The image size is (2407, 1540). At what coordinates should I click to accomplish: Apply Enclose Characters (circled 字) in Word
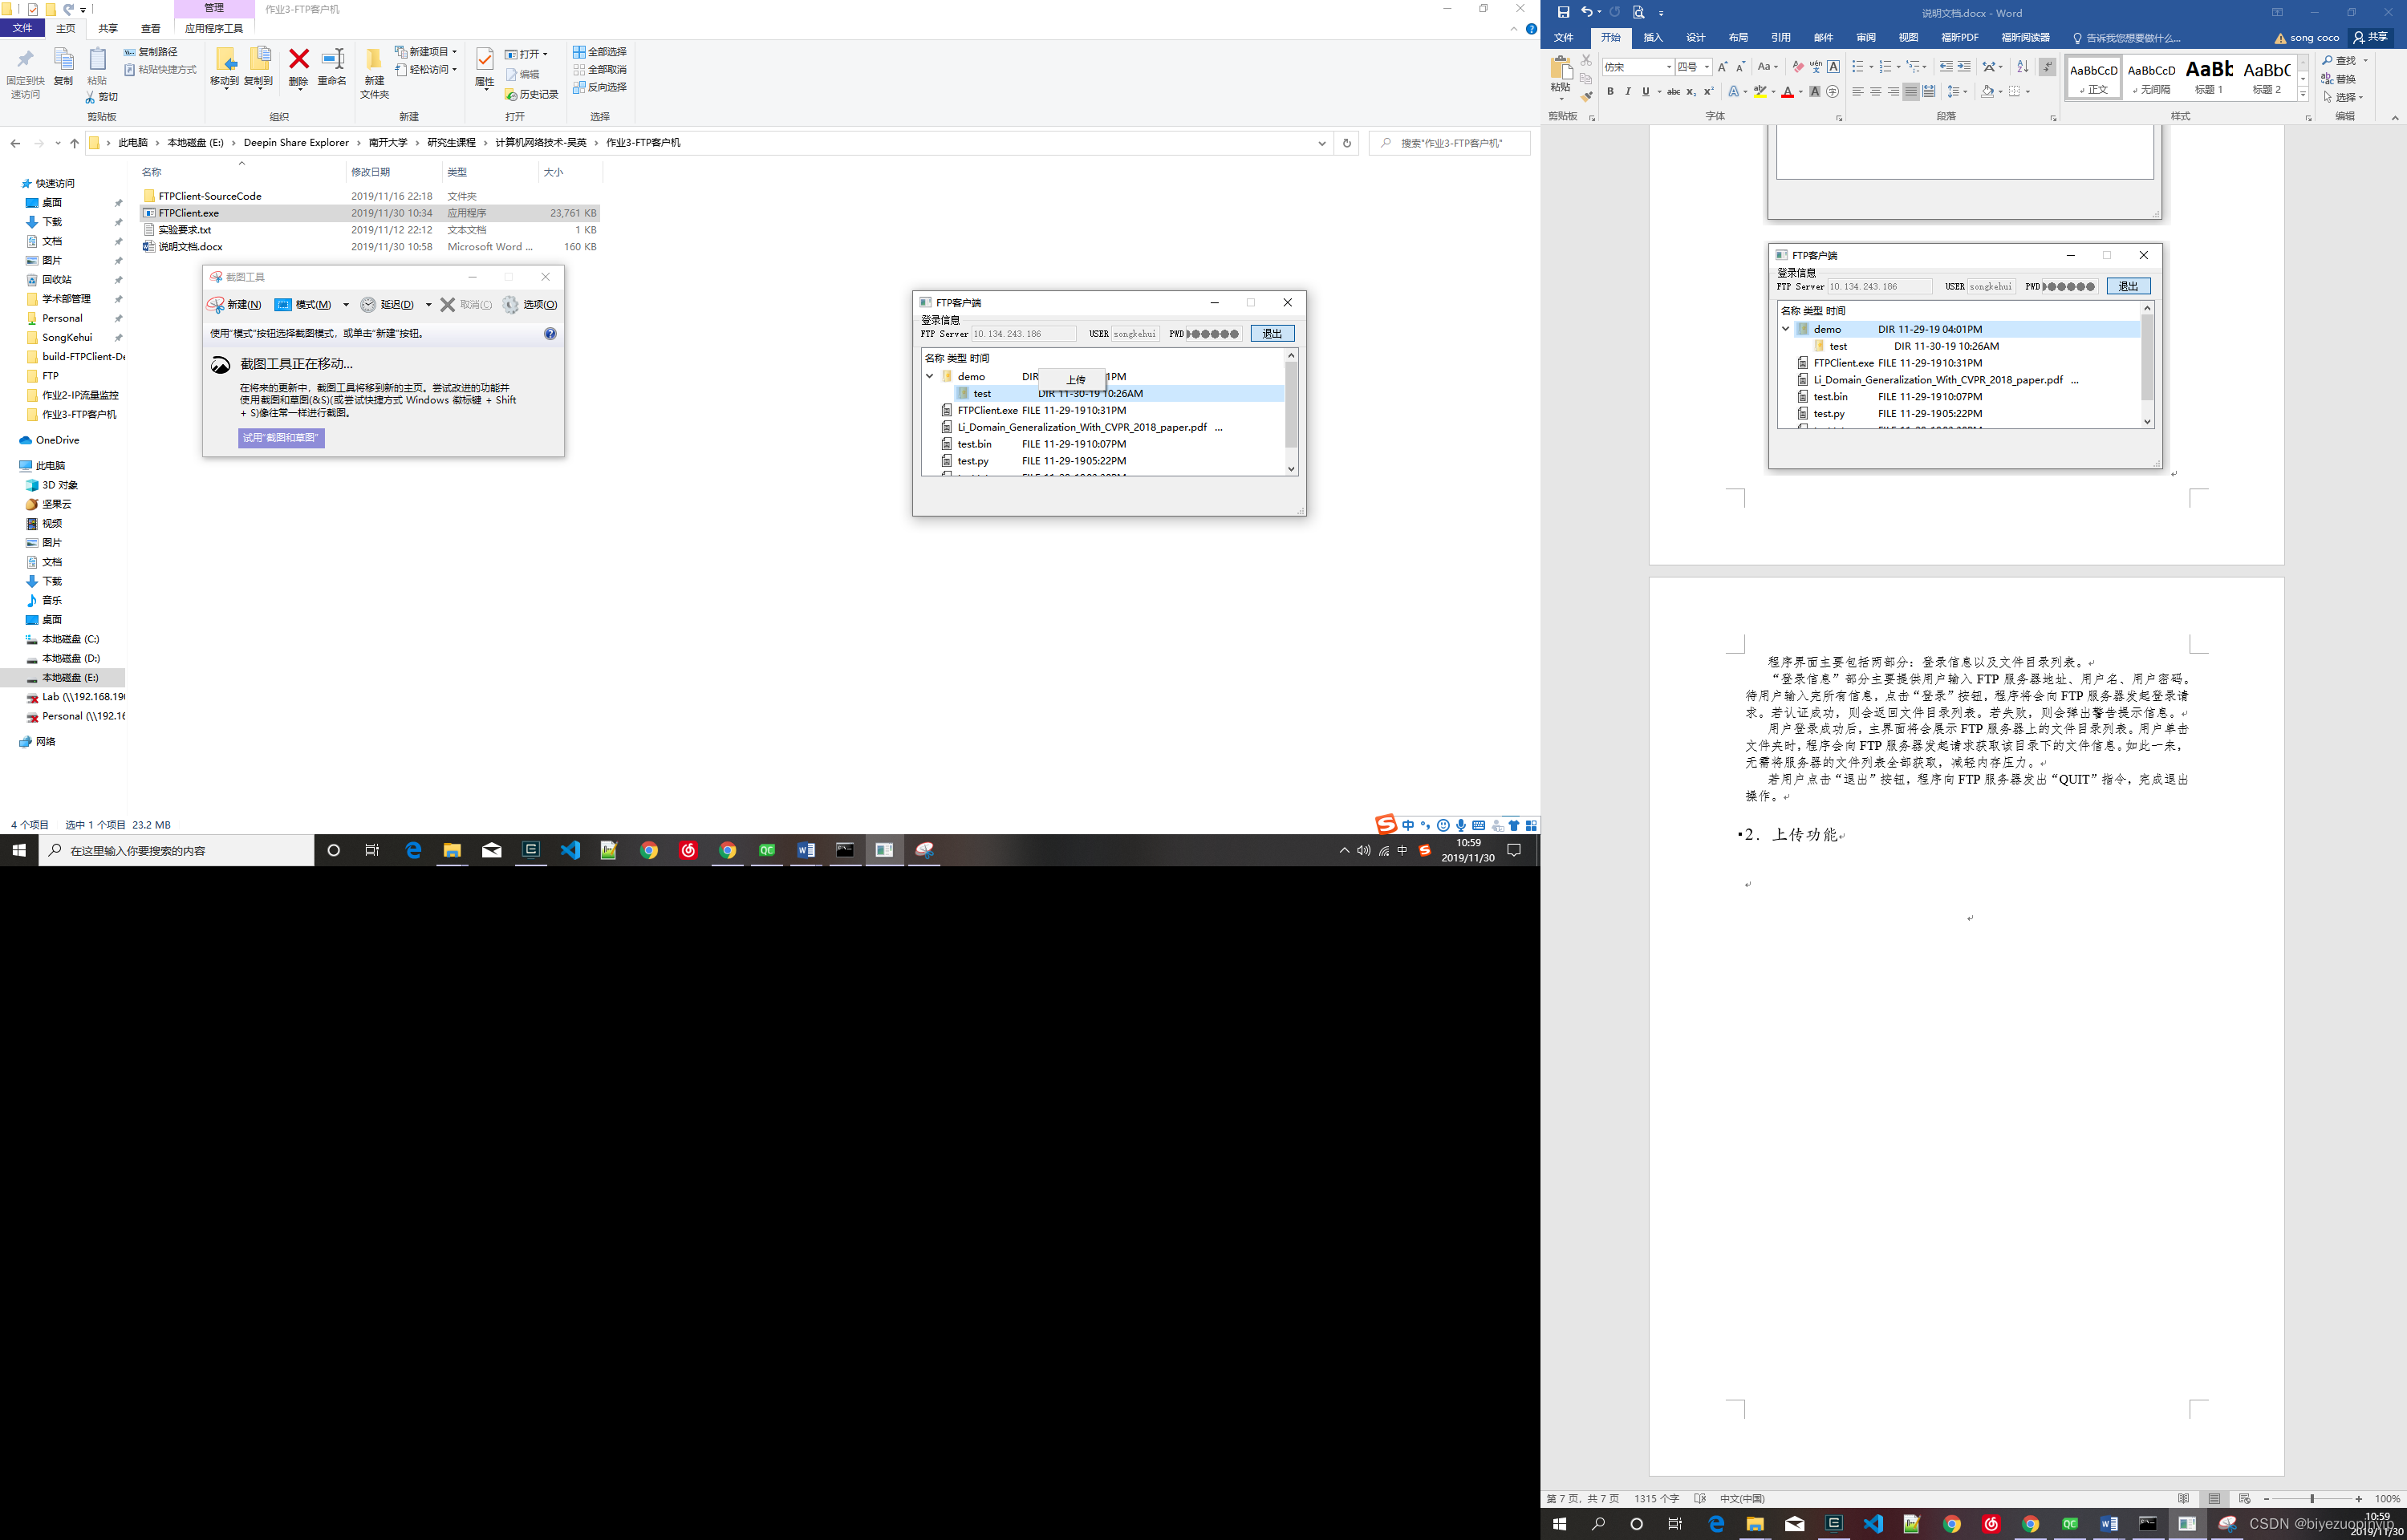(x=1833, y=91)
